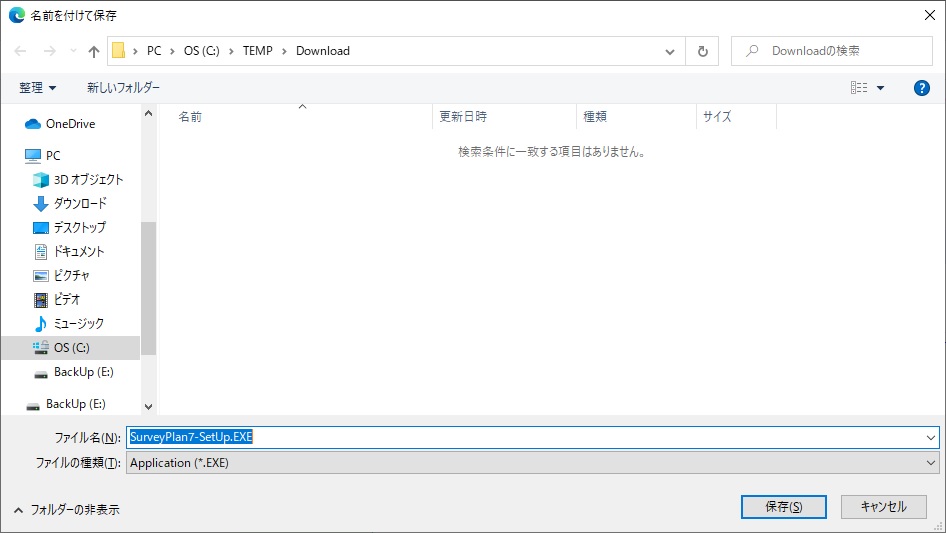Select TEMP breadcrumb segment
Image resolution: width=946 pixels, height=533 pixels.
click(x=258, y=51)
